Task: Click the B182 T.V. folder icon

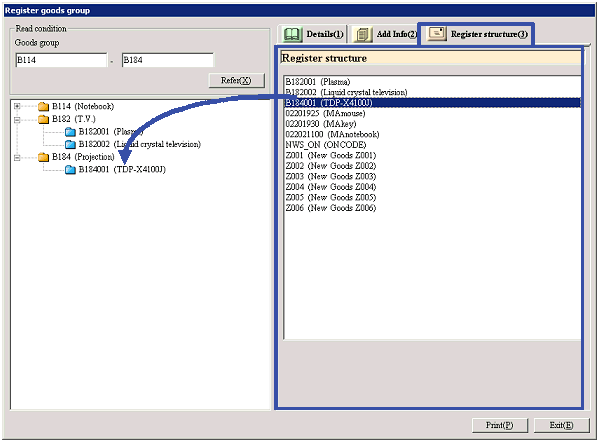Action: coord(43,119)
